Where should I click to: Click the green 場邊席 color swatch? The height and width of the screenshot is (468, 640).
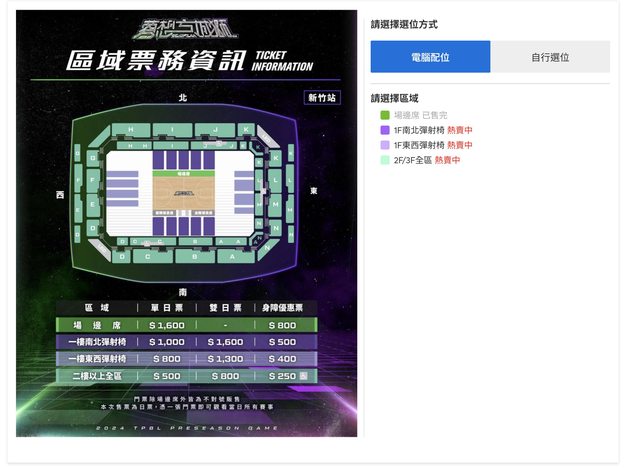point(385,116)
